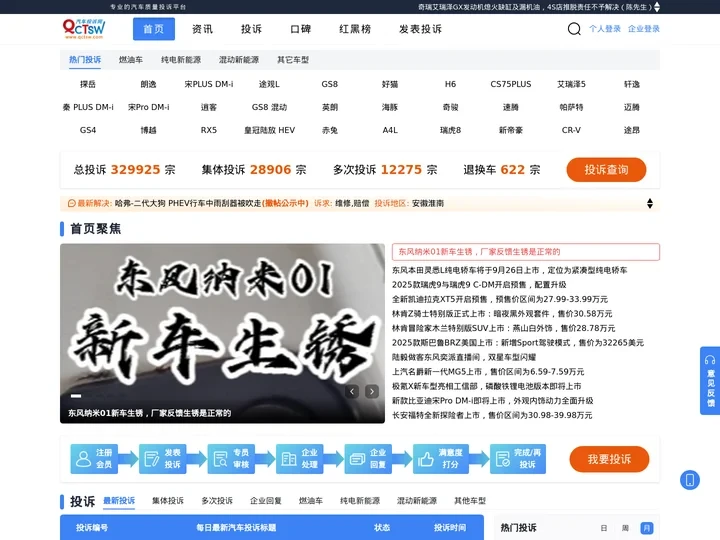This screenshot has height=540, width=720.
Task: Select the 周 hot complaints filter
Action: (625, 528)
